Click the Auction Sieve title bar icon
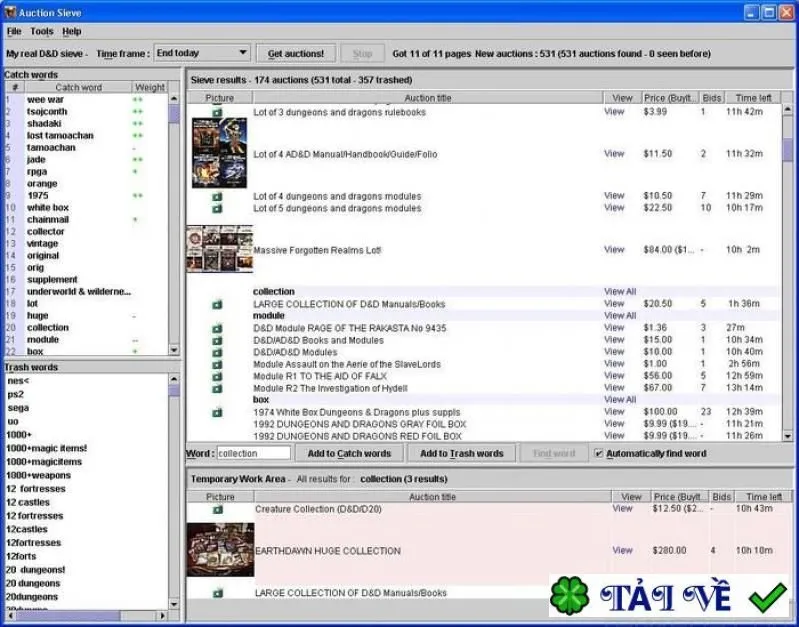The image size is (799, 627). (x=10, y=12)
